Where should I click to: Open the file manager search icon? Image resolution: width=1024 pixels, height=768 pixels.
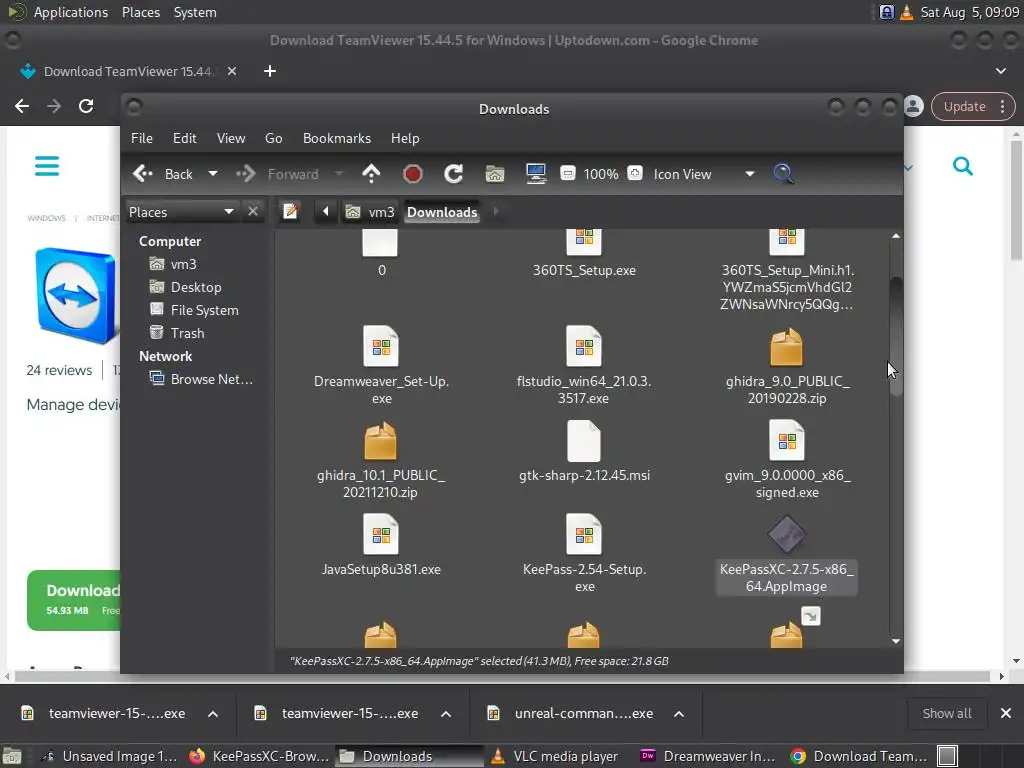point(783,174)
